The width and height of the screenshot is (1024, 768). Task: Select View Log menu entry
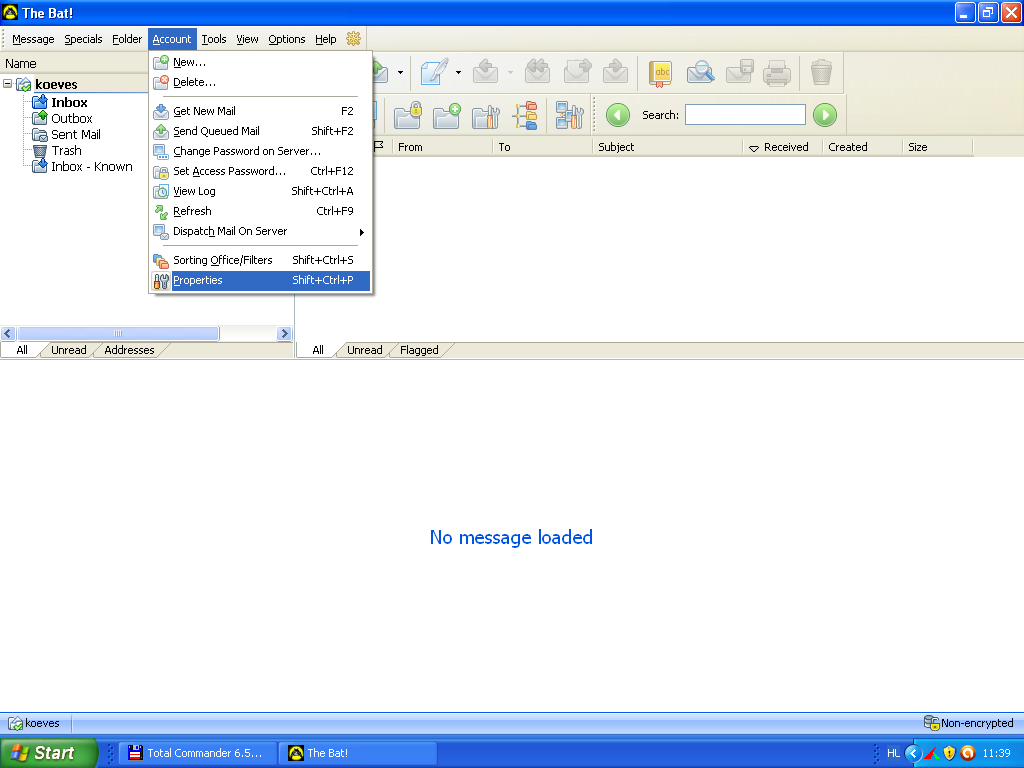click(261, 191)
